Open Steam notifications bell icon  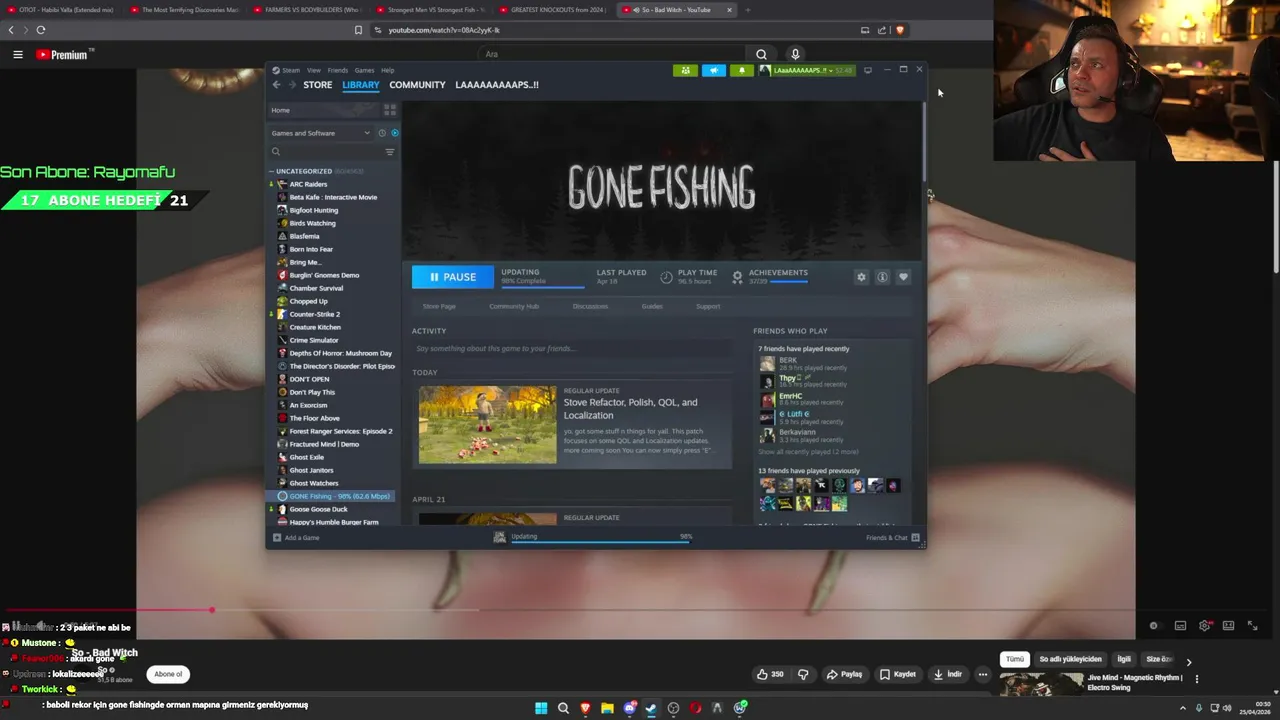click(x=741, y=70)
